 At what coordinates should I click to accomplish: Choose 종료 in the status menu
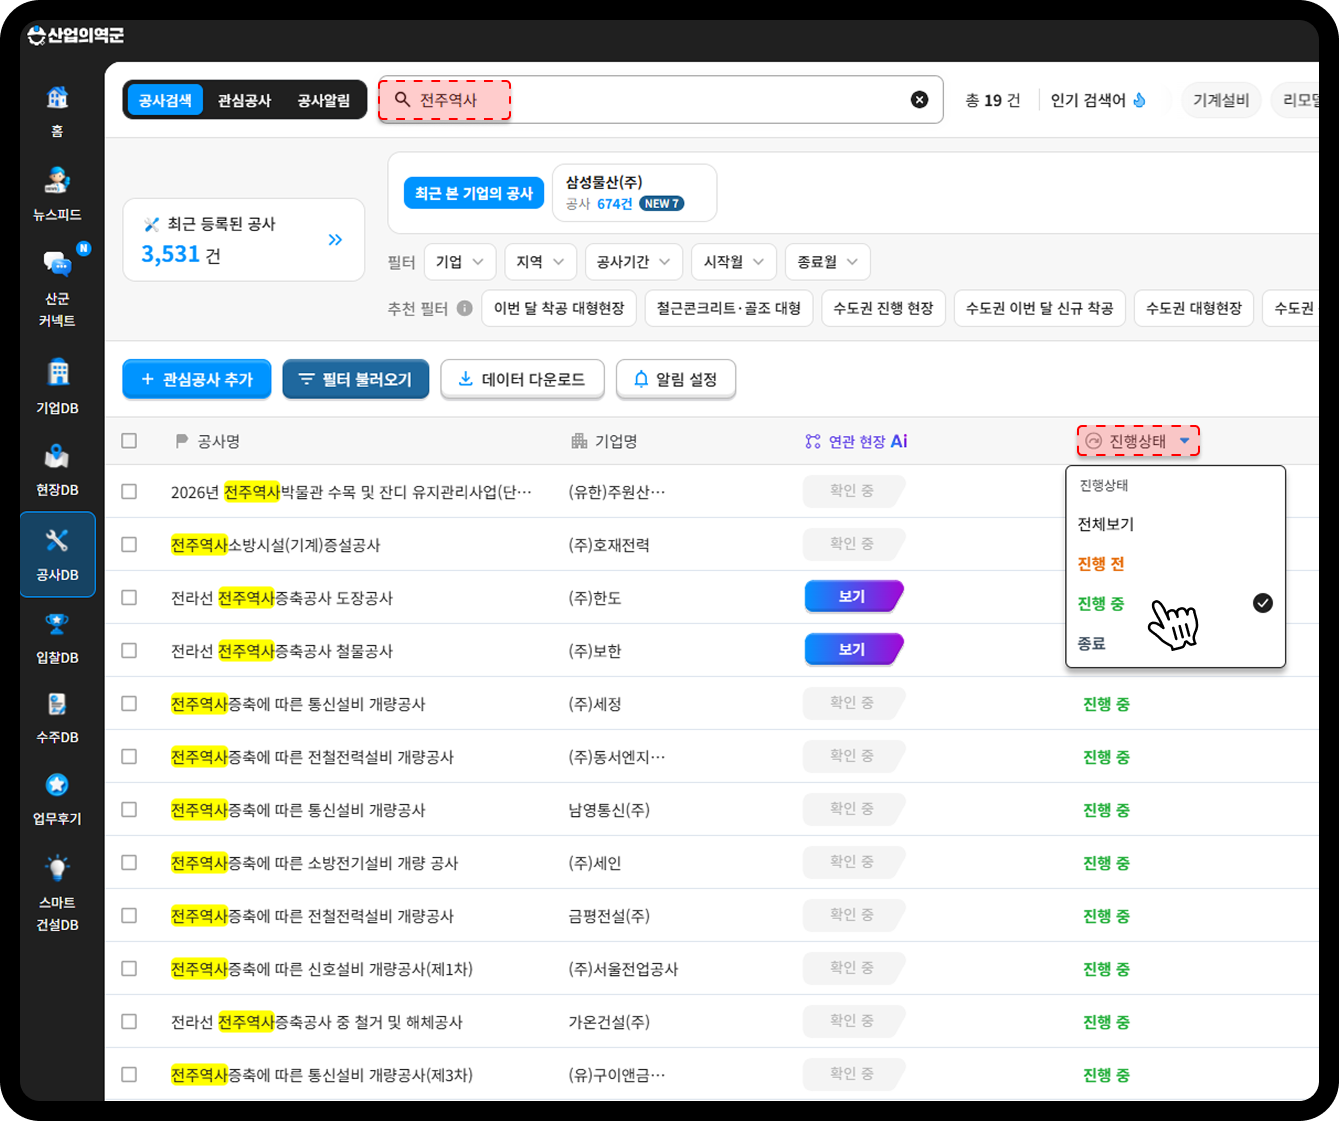click(1092, 643)
